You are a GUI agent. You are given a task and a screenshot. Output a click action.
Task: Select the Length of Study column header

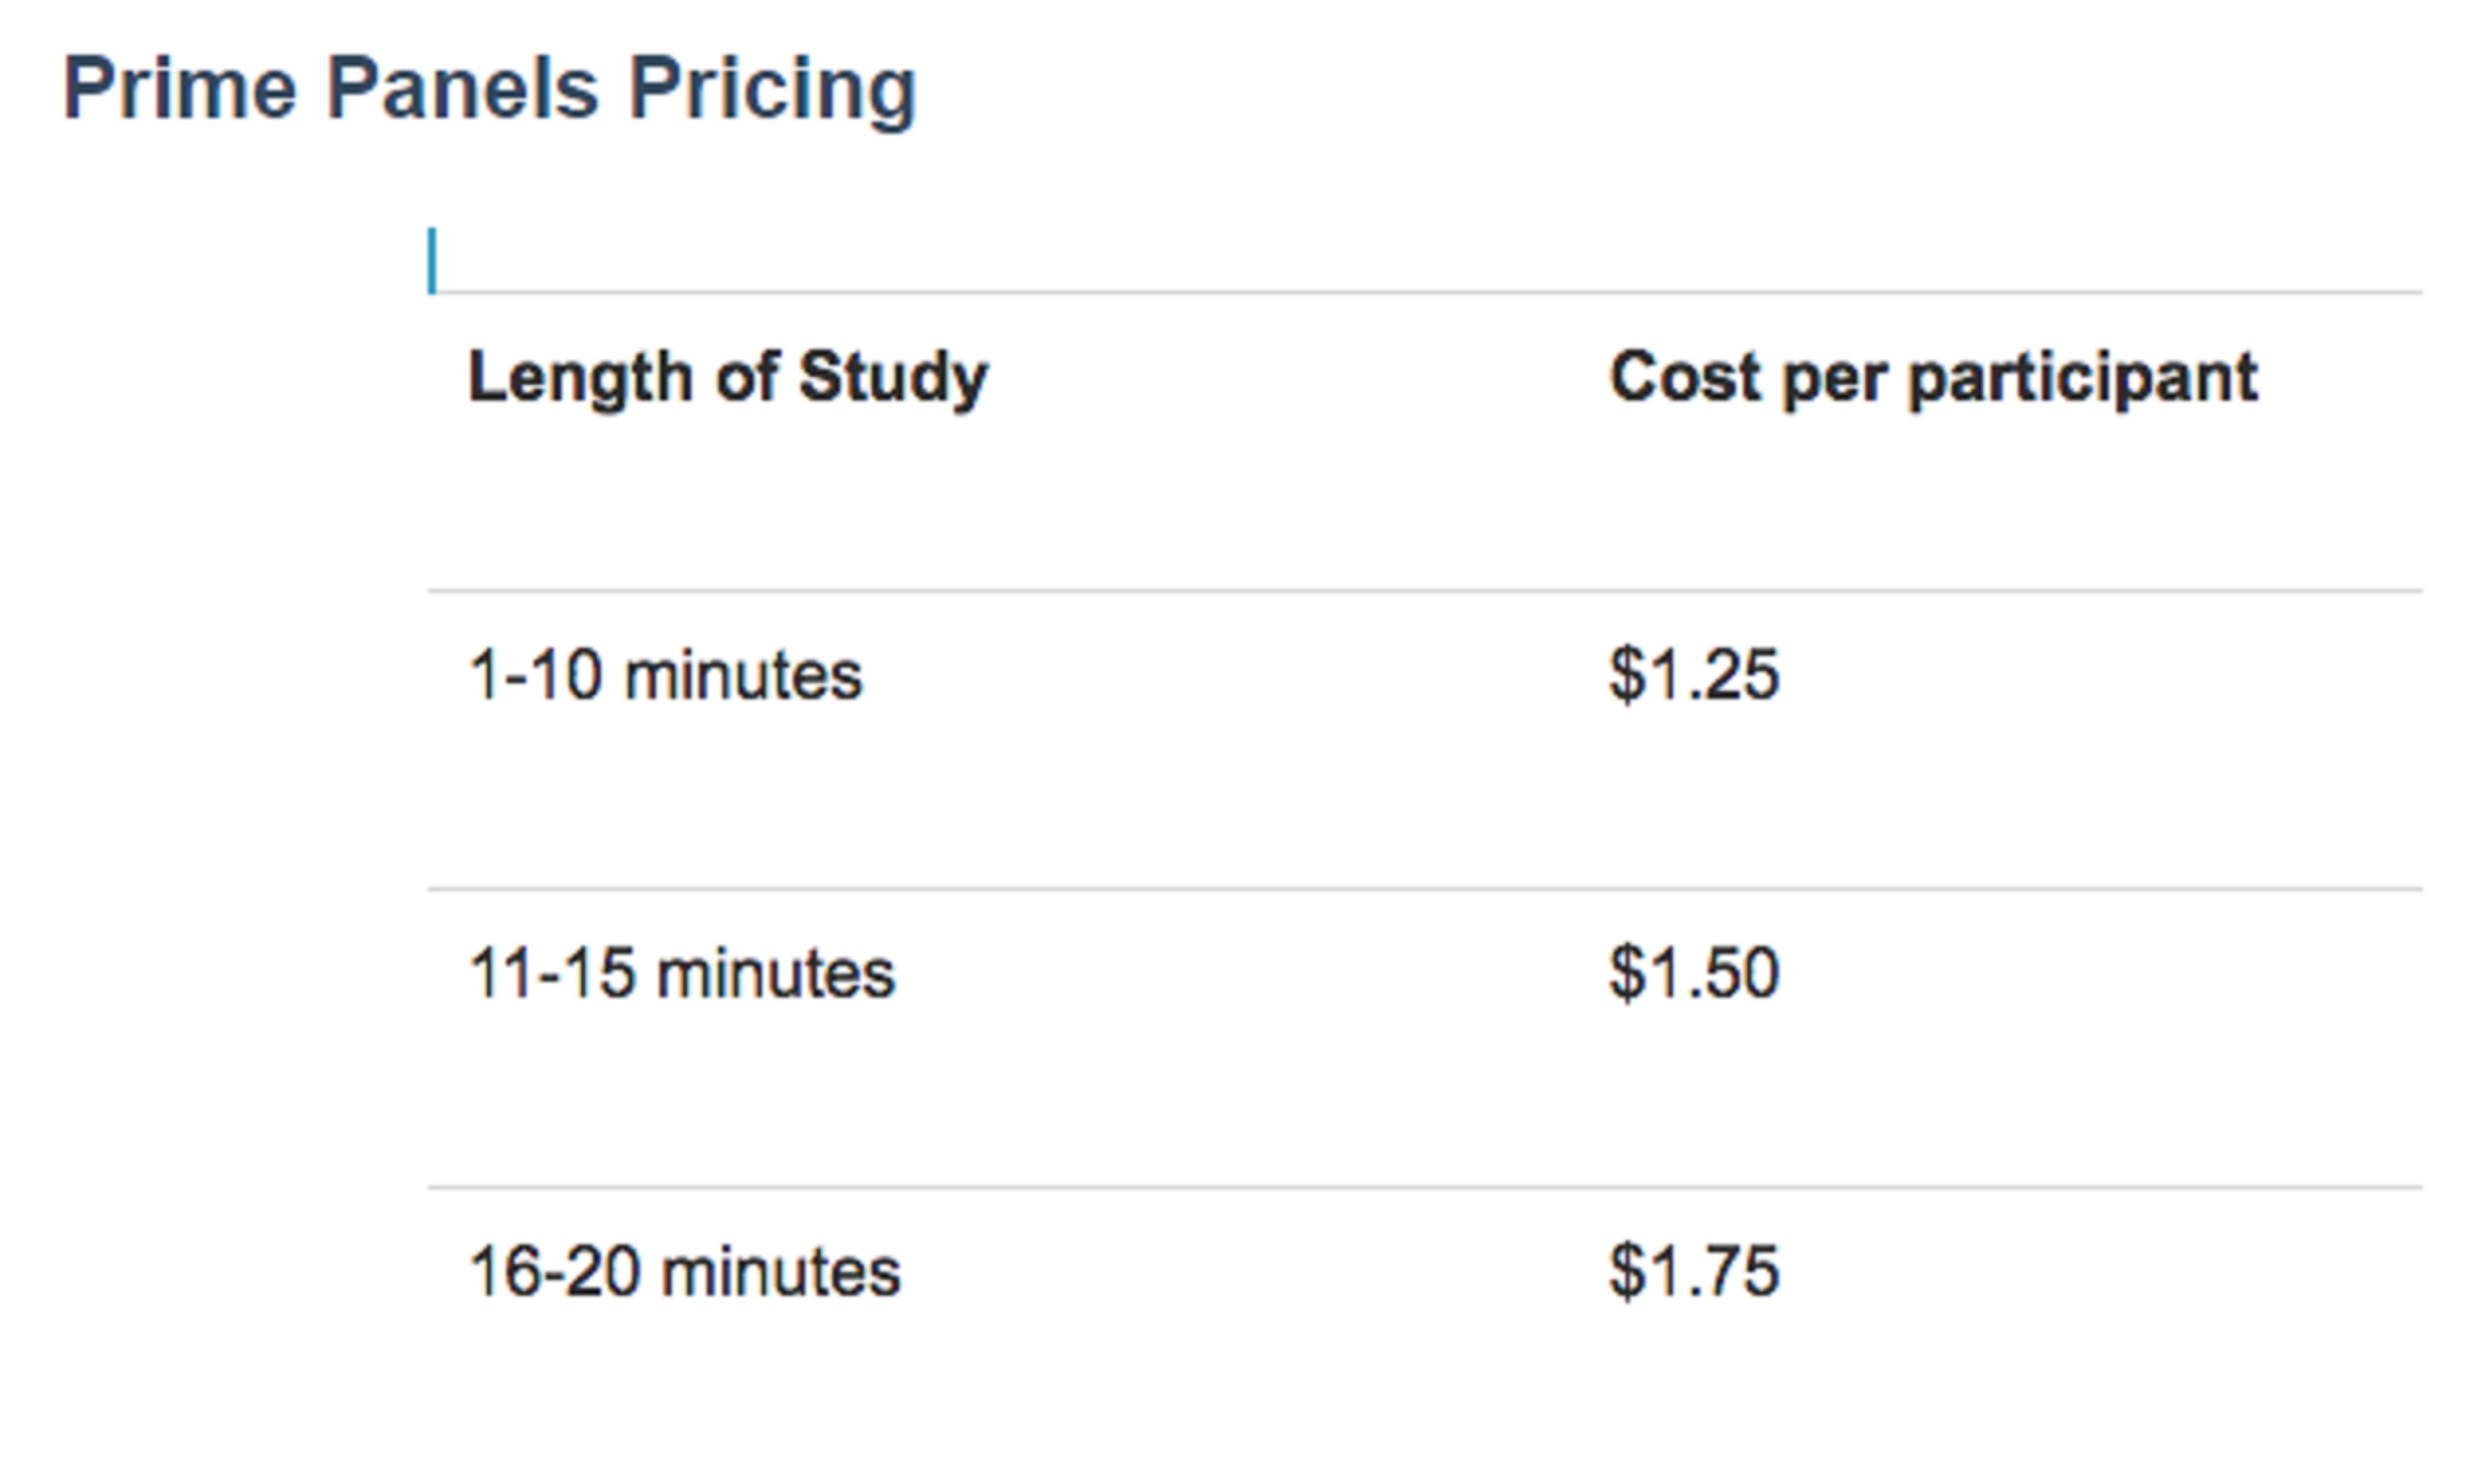click(728, 378)
